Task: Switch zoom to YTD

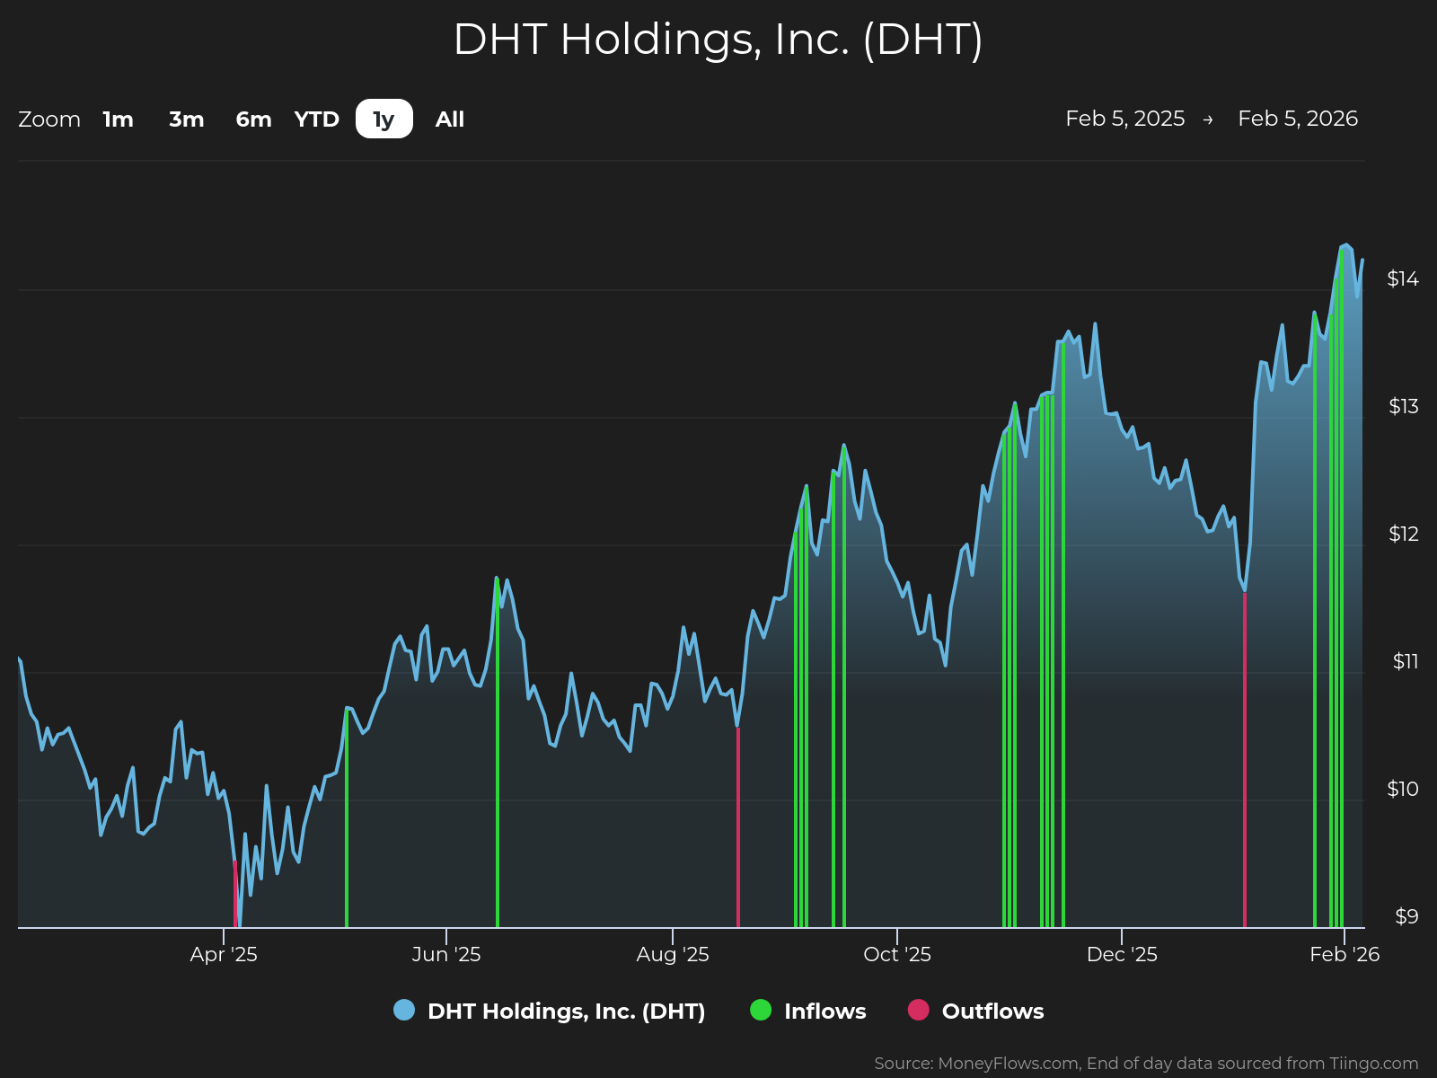Action: (317, 119)
